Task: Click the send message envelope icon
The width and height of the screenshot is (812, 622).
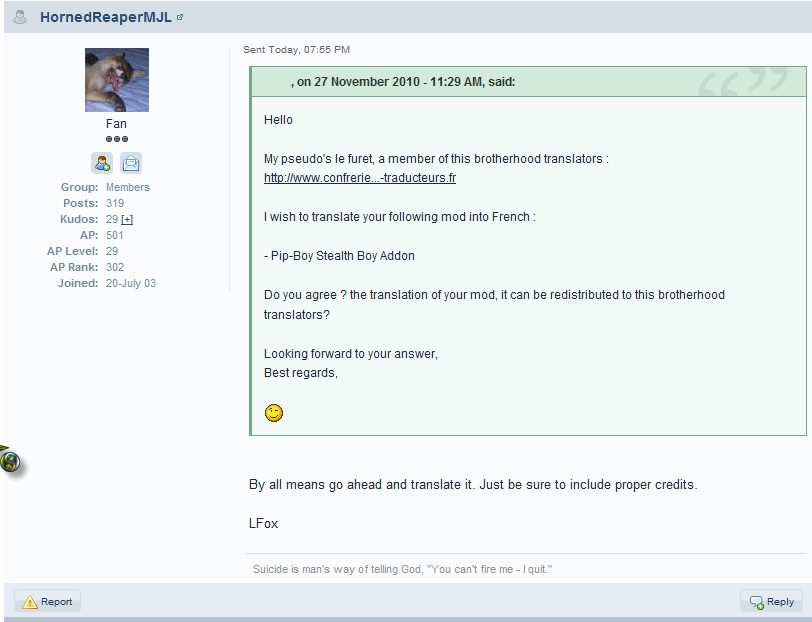Action: tap(131, 163)
